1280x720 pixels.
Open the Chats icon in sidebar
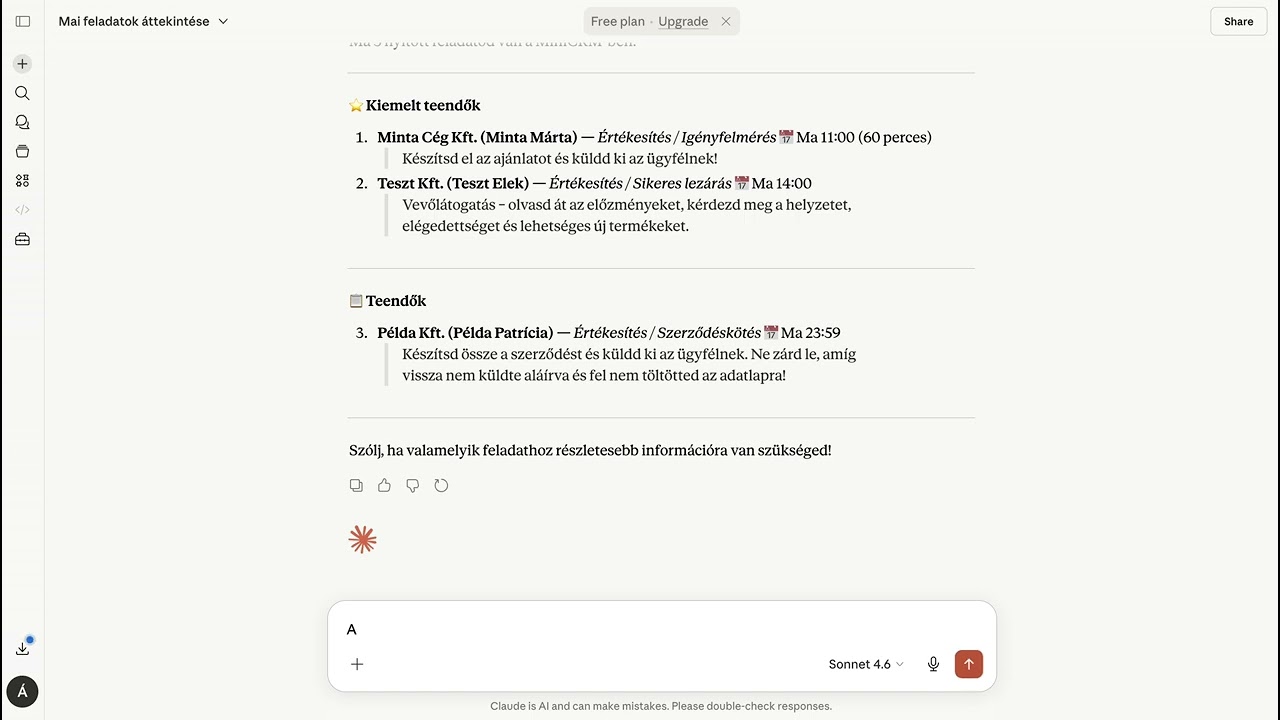pyautogui.click(x=22, y=122)
